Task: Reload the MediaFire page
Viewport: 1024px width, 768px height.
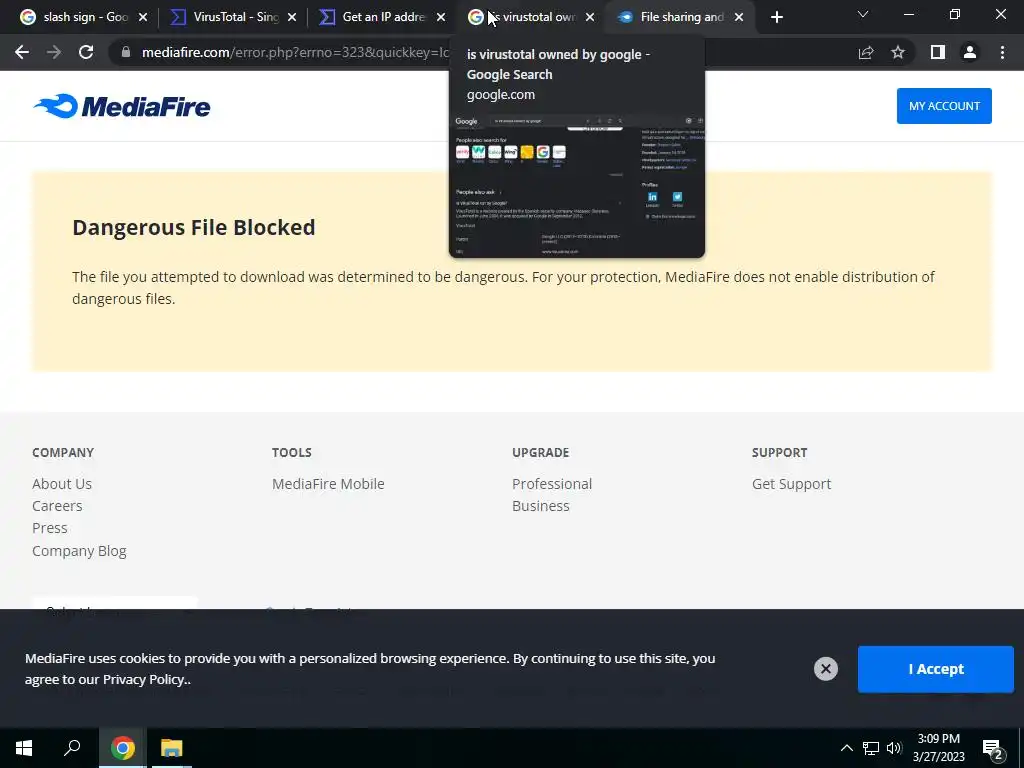Action: (86, 52)
